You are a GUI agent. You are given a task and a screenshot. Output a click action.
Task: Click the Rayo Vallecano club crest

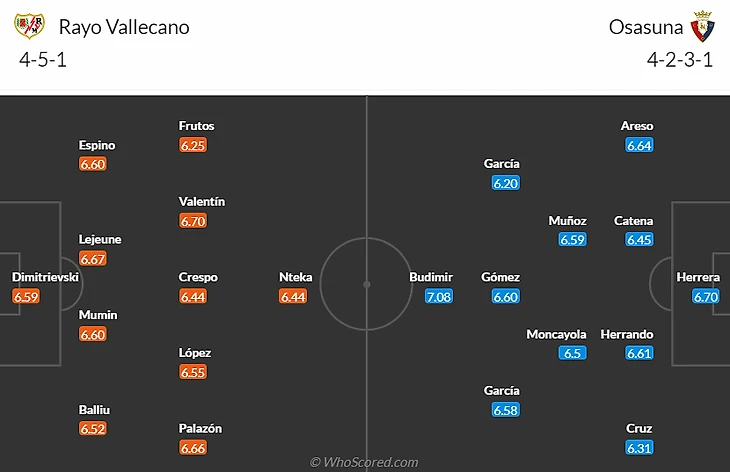pos(31,27)
